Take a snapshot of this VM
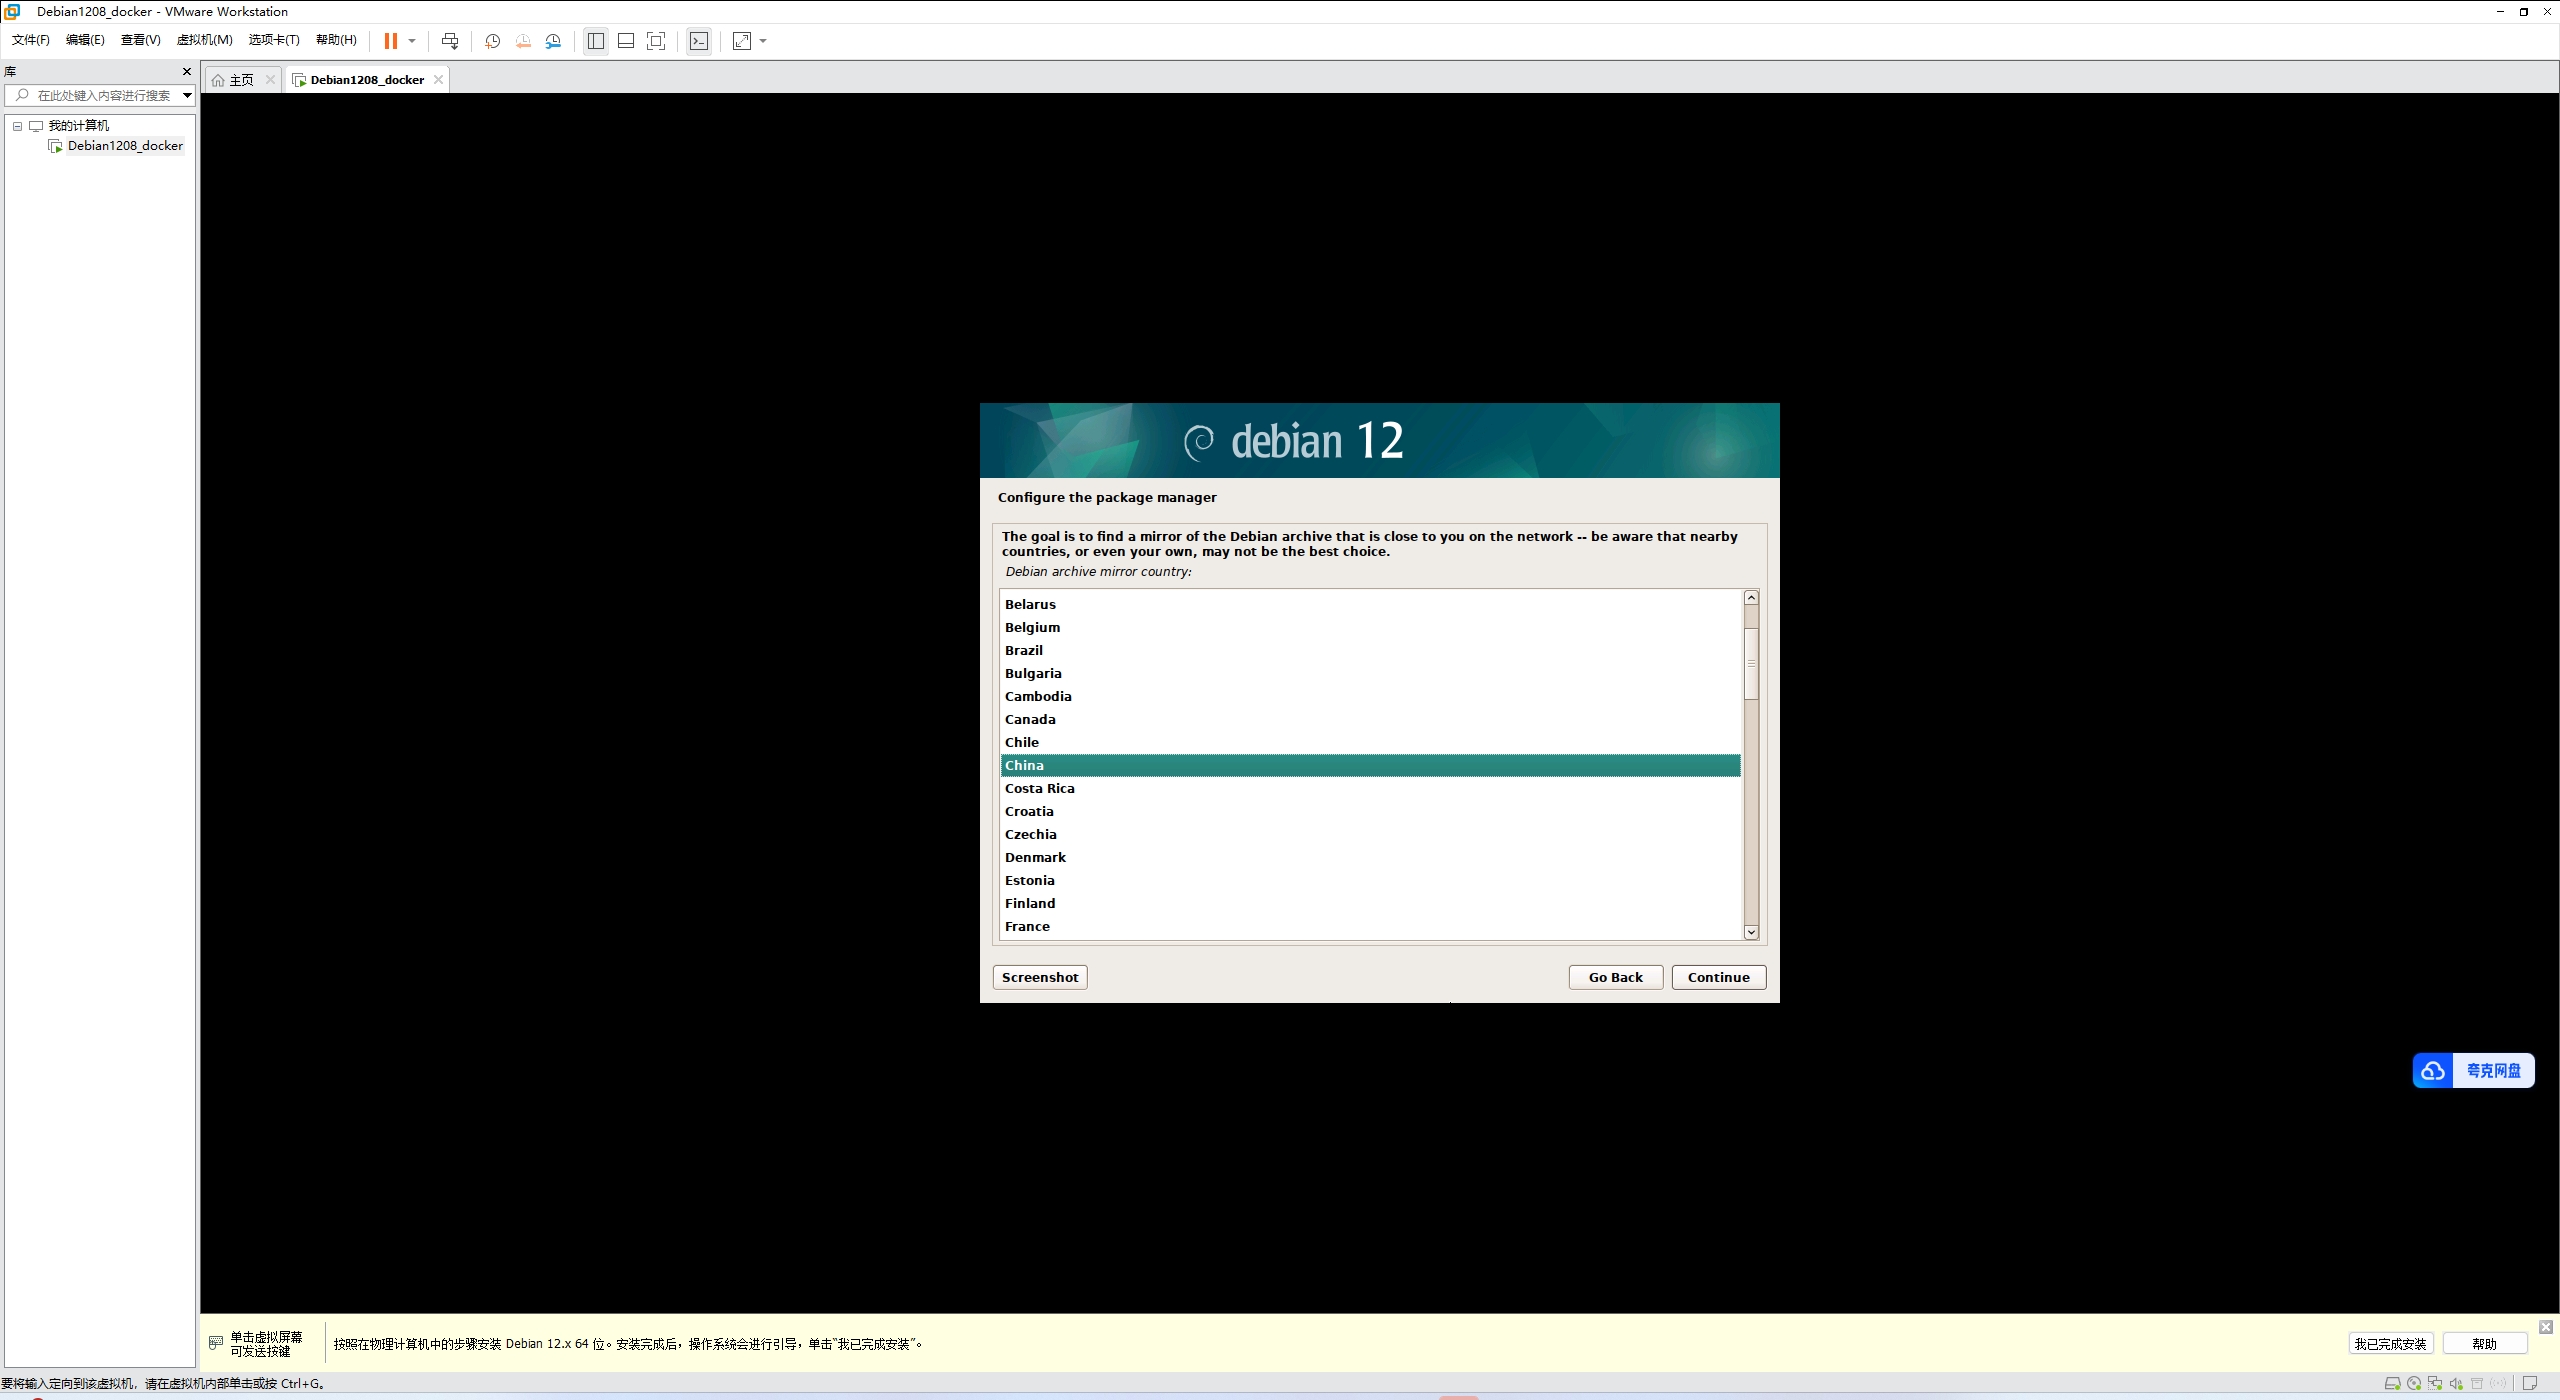This screenshot has width=2560, height=1400. pos(492,41)
